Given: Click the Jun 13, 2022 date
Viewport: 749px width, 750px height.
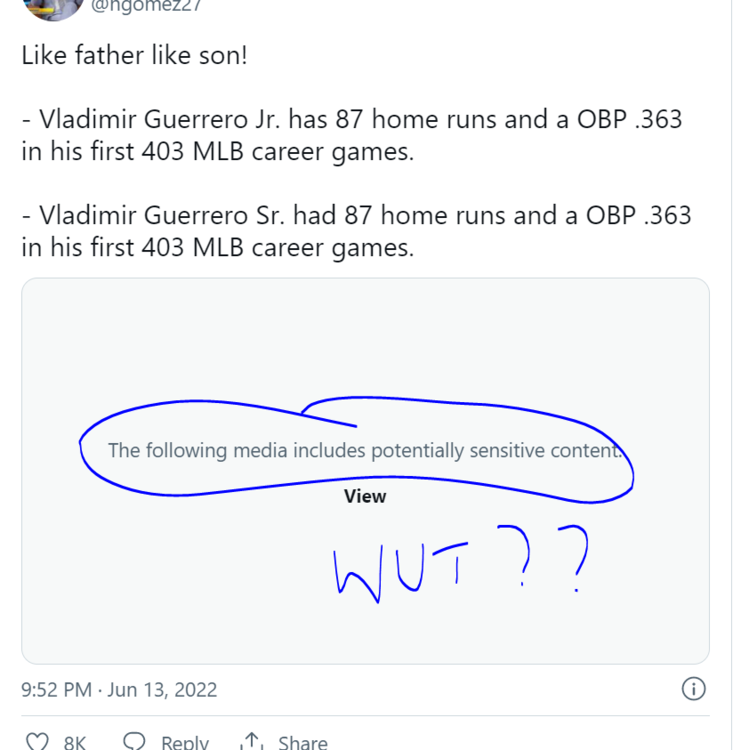Looking at the screenshot, I should [162, 690].
